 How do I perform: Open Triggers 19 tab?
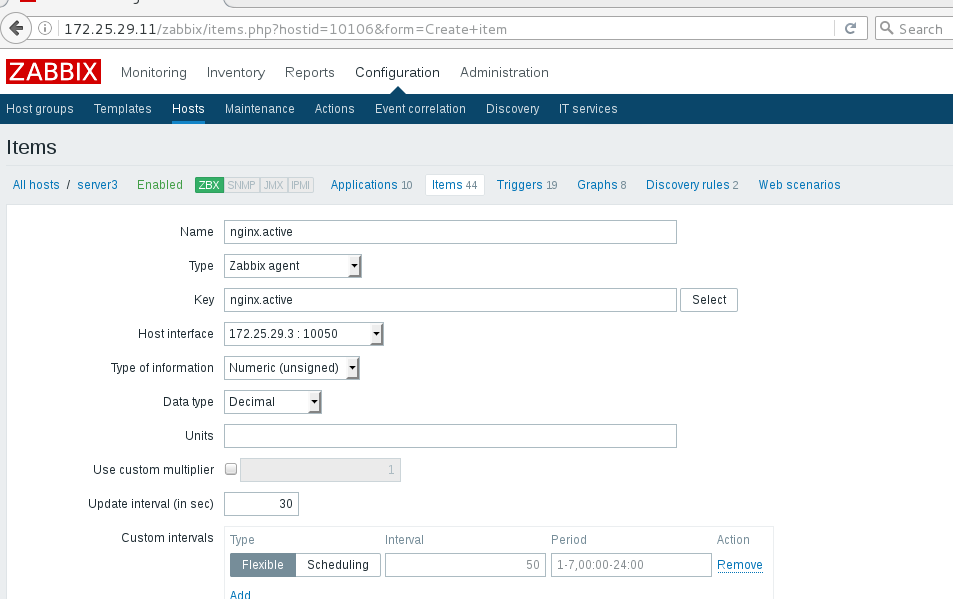(527, 185)
